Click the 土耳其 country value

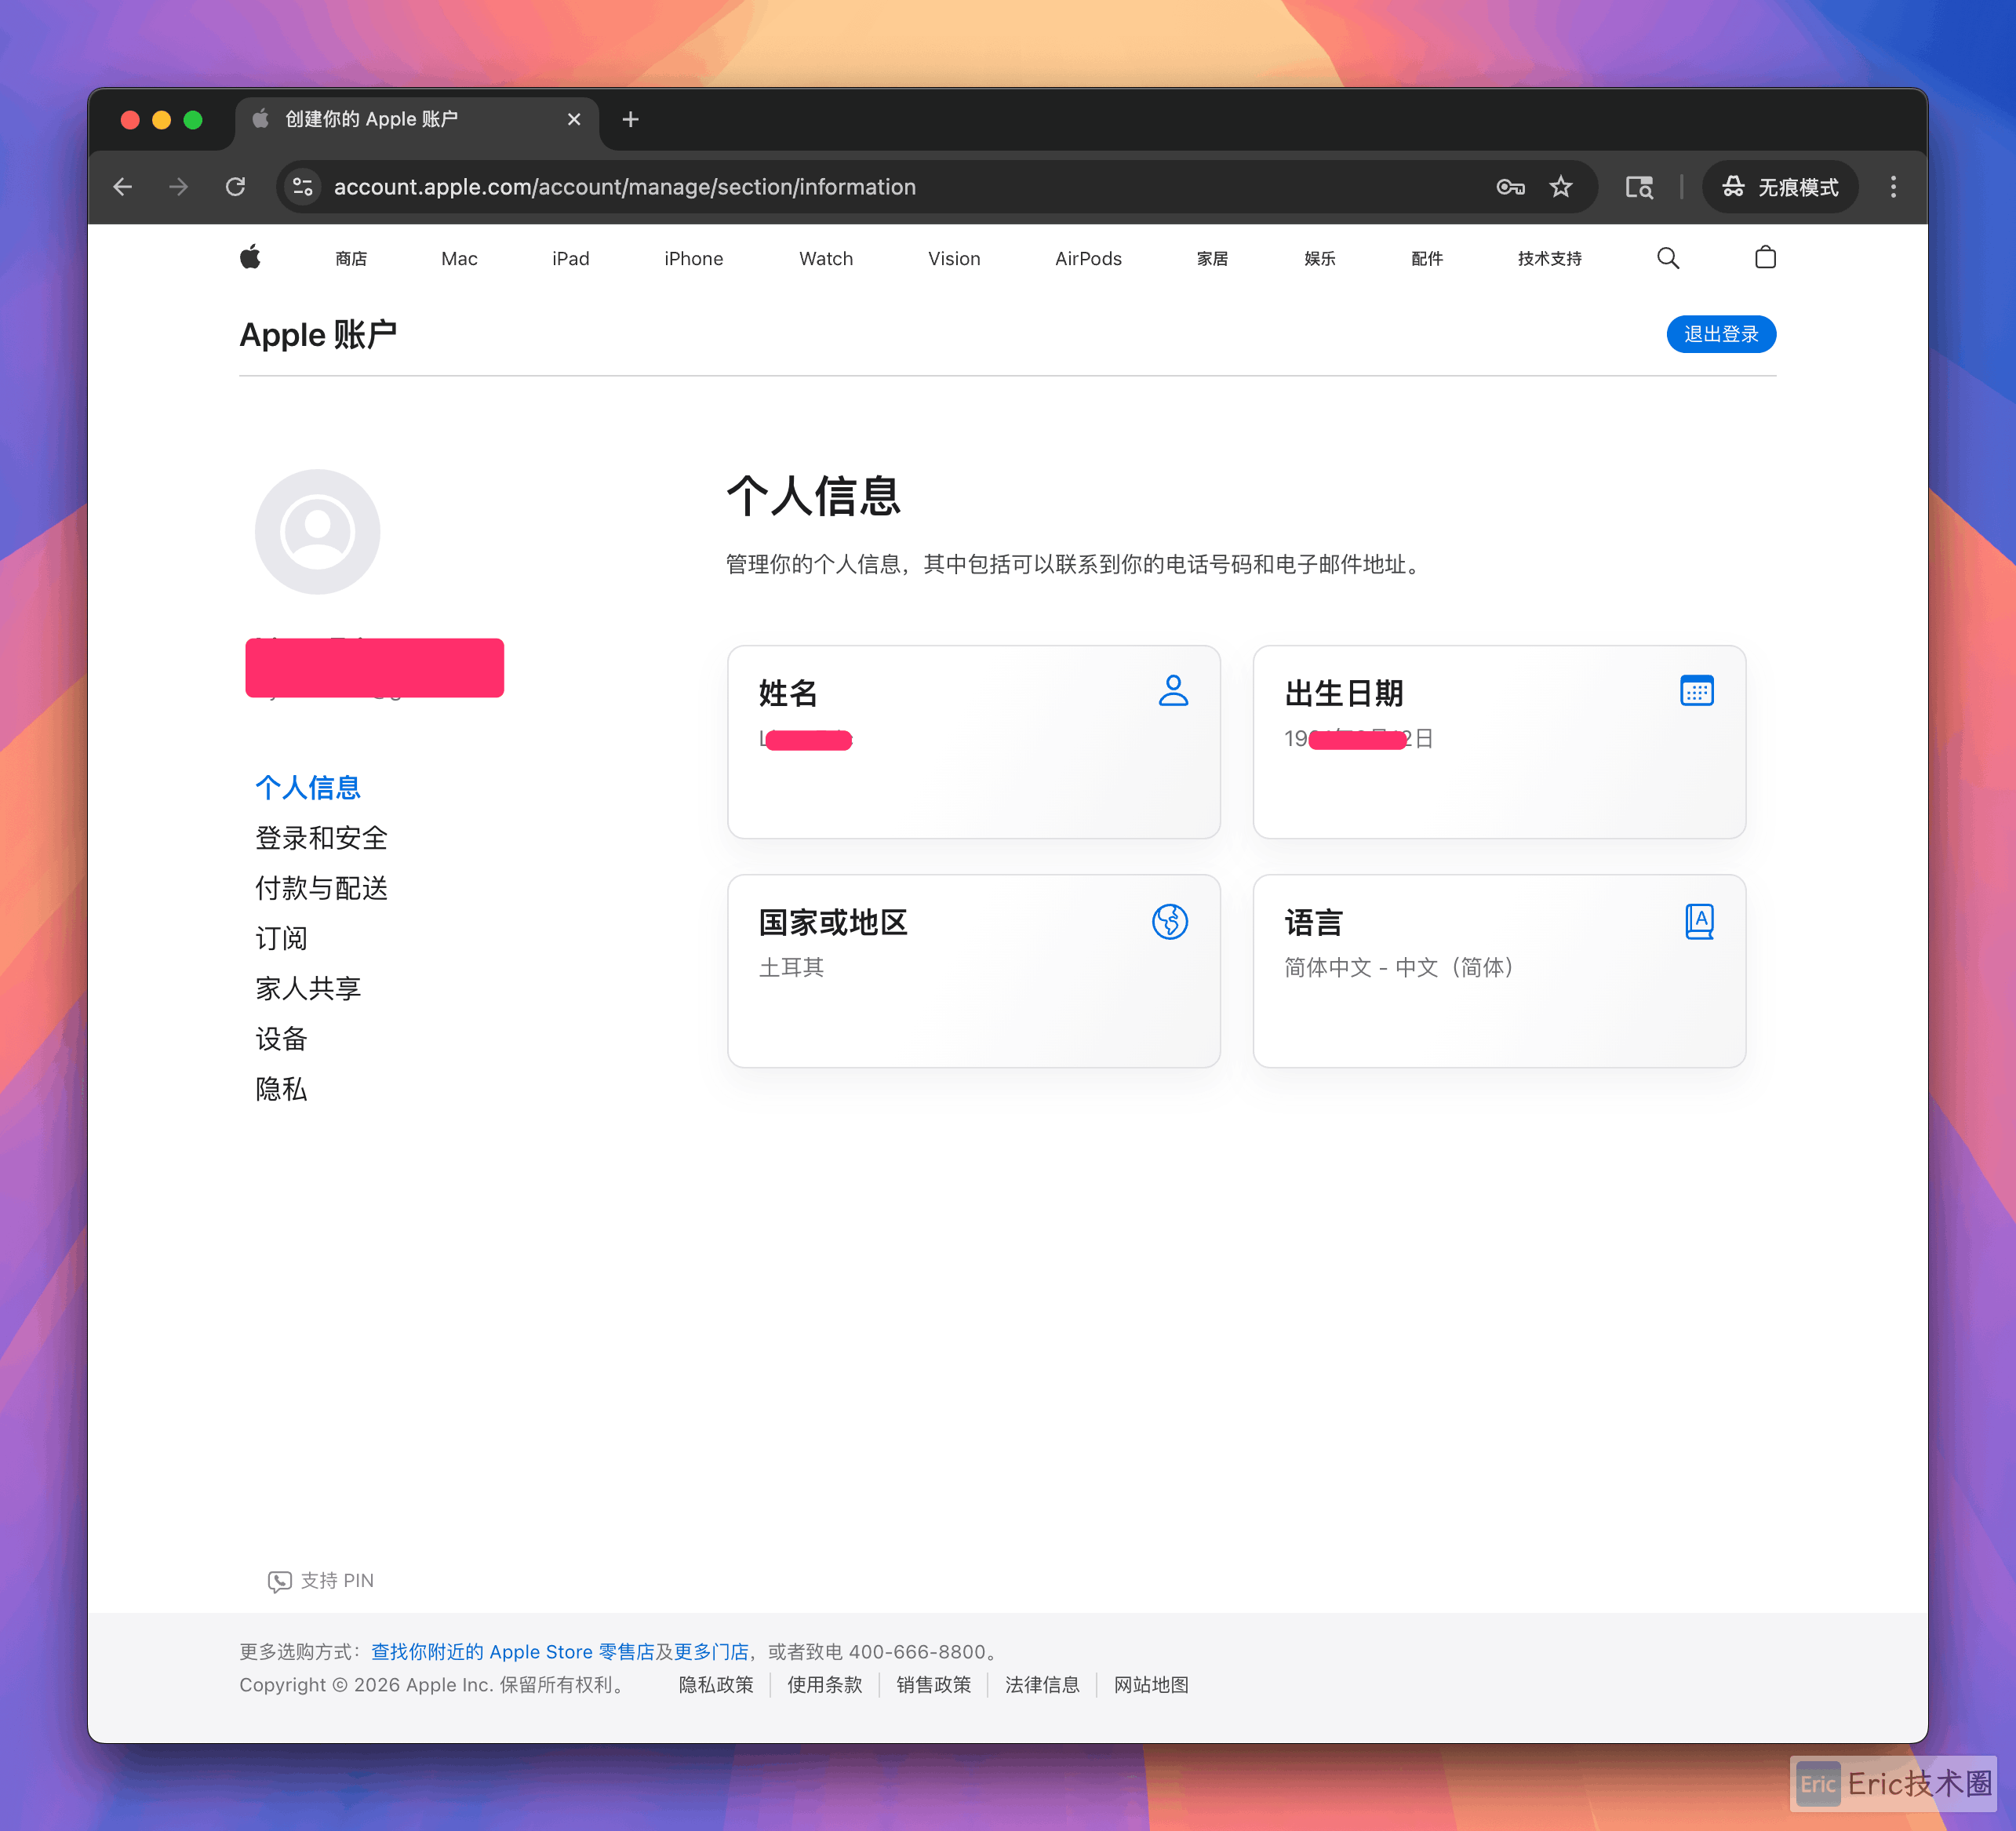791,967
